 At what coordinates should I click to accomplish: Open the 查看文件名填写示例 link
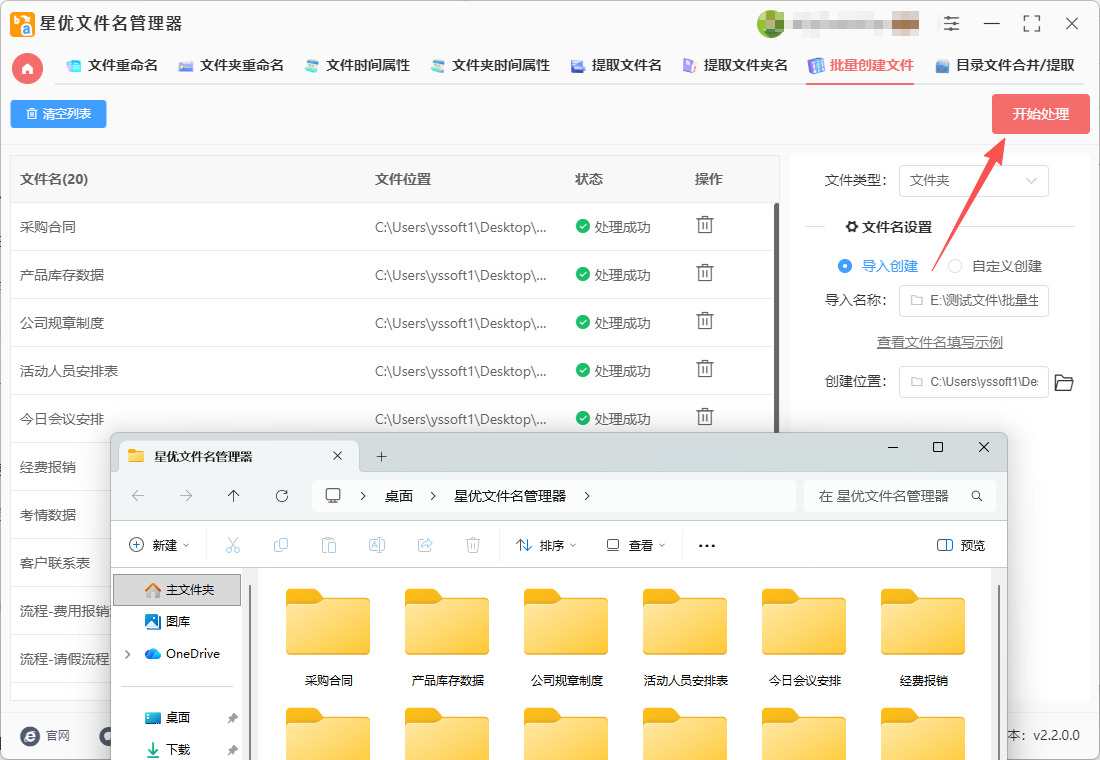point(939,342)
